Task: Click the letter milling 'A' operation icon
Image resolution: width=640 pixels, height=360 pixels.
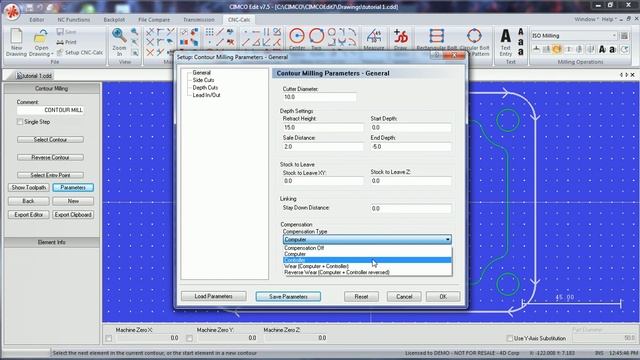Action: 602,49
